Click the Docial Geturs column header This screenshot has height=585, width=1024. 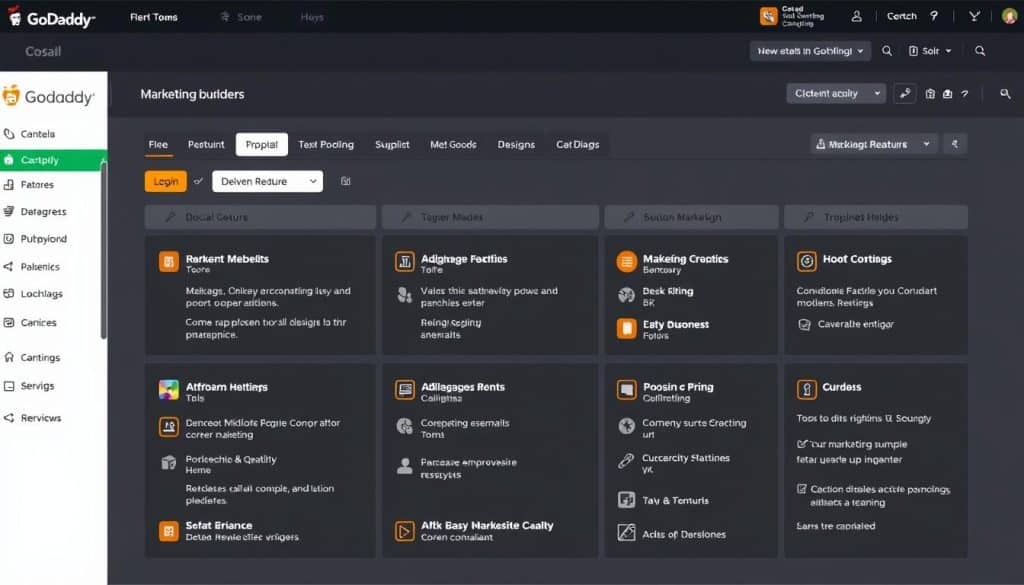[260, 217]
